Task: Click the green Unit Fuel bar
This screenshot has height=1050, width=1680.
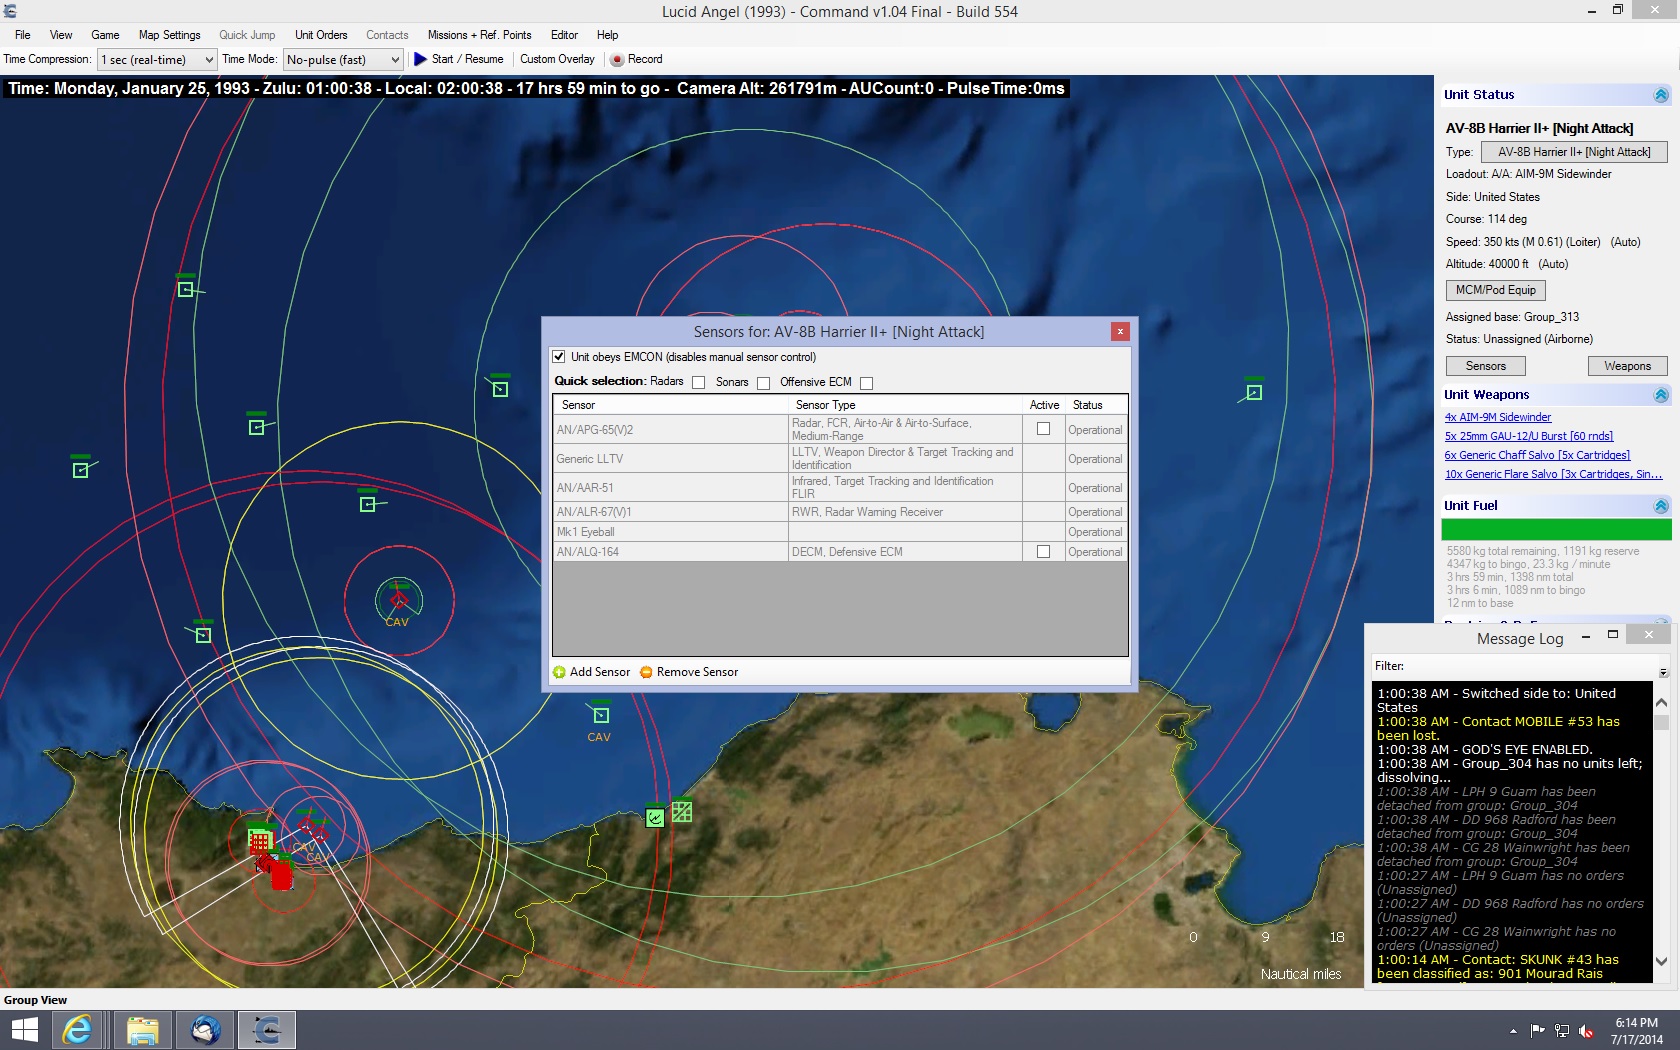Action: tap(1556, 530)
